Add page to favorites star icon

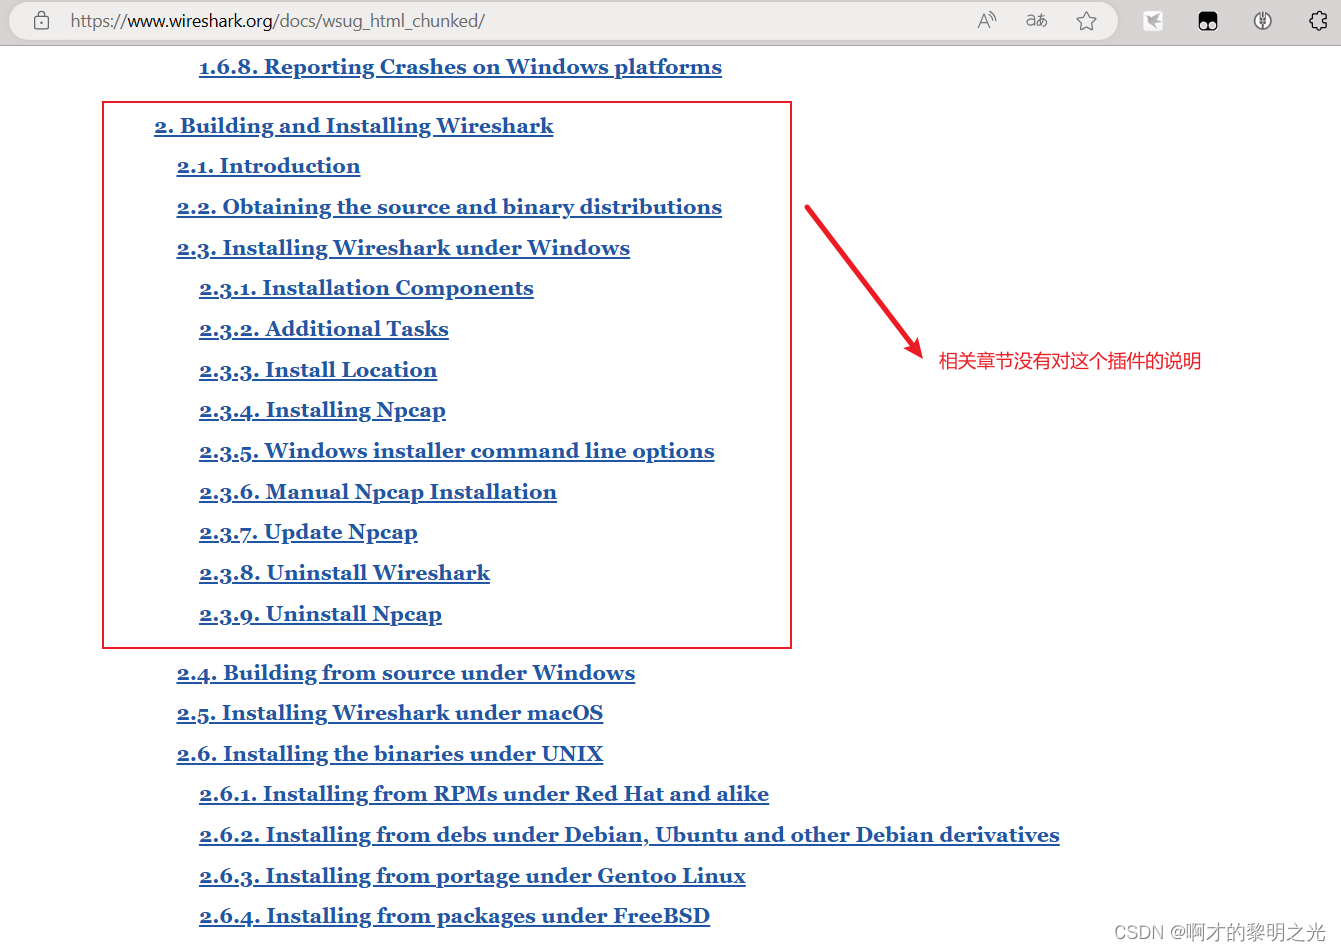coord(1087,21)
